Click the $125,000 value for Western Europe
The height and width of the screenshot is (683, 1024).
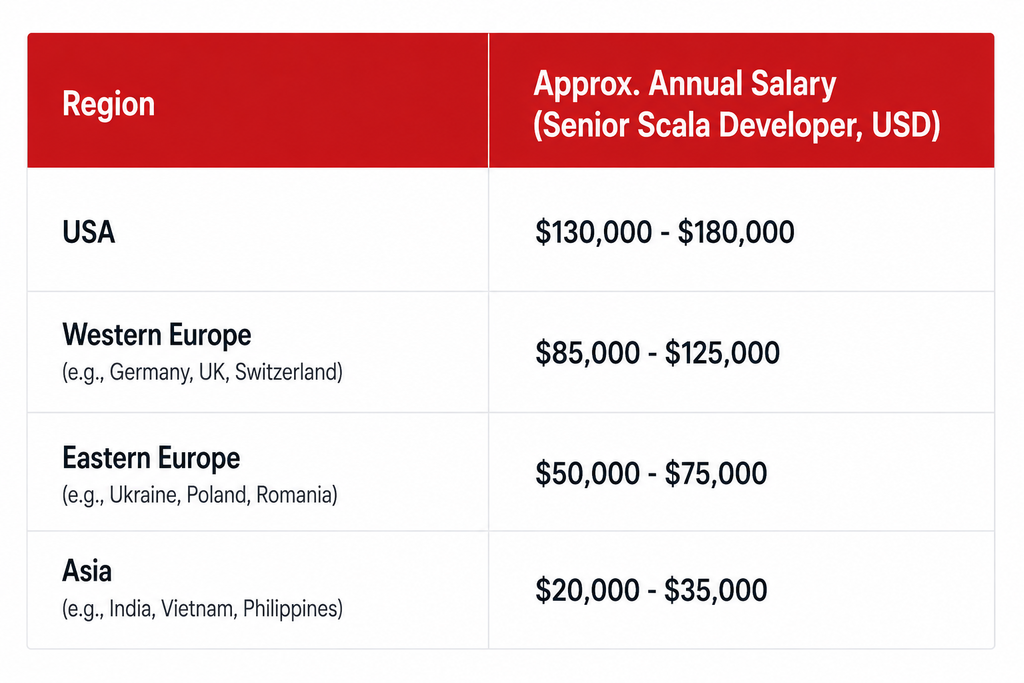coord(722,353)
